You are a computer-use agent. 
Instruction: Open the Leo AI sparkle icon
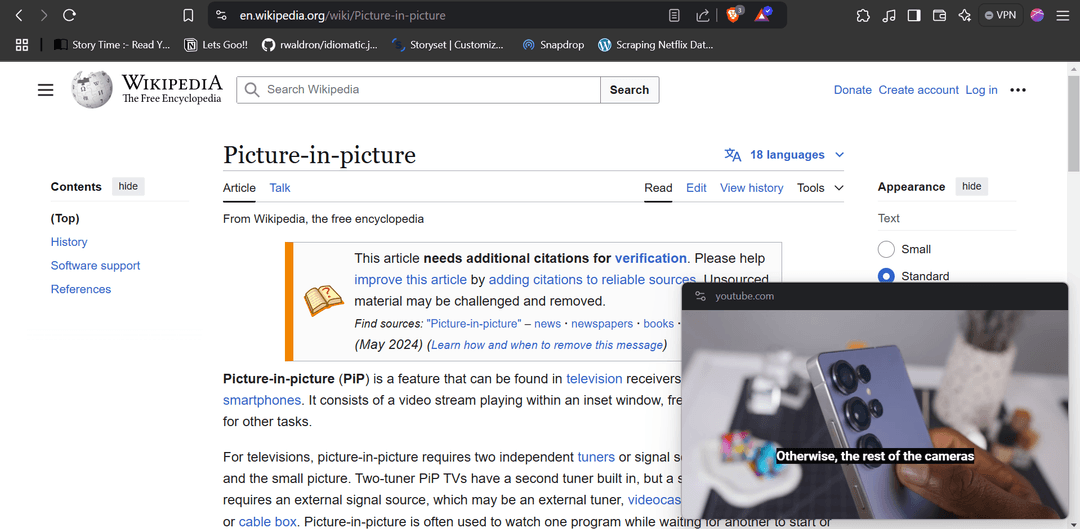964,15
